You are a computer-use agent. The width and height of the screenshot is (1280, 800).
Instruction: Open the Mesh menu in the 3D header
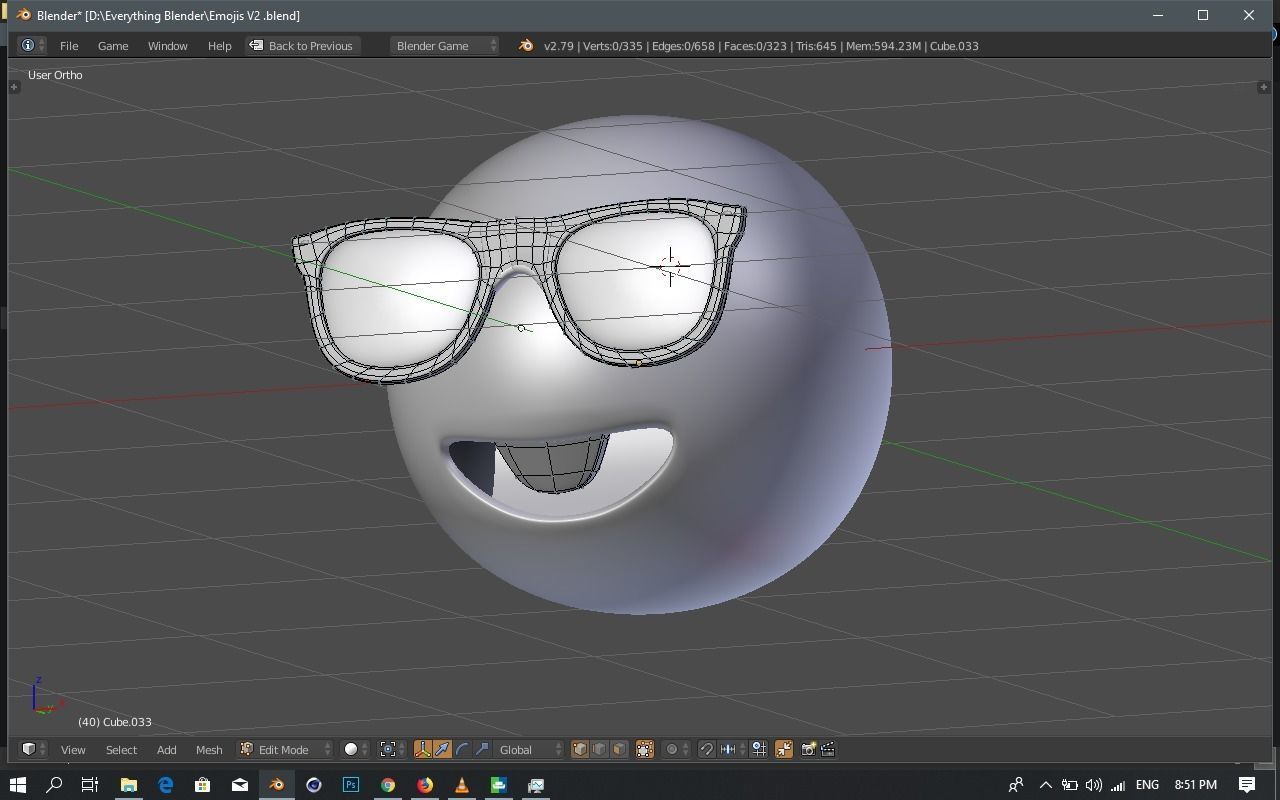click(209, 749)
